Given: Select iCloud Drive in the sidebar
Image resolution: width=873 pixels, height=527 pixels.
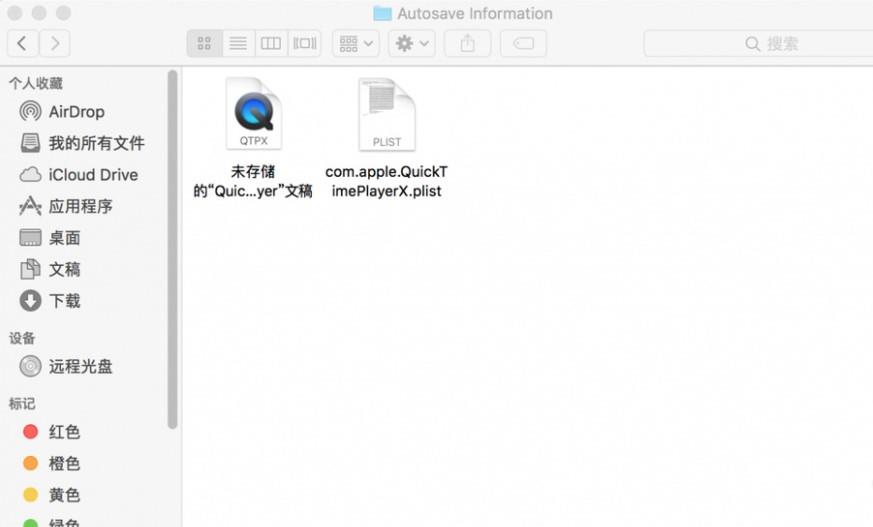Looking at the screenshot, I should (x=92, y=175).
